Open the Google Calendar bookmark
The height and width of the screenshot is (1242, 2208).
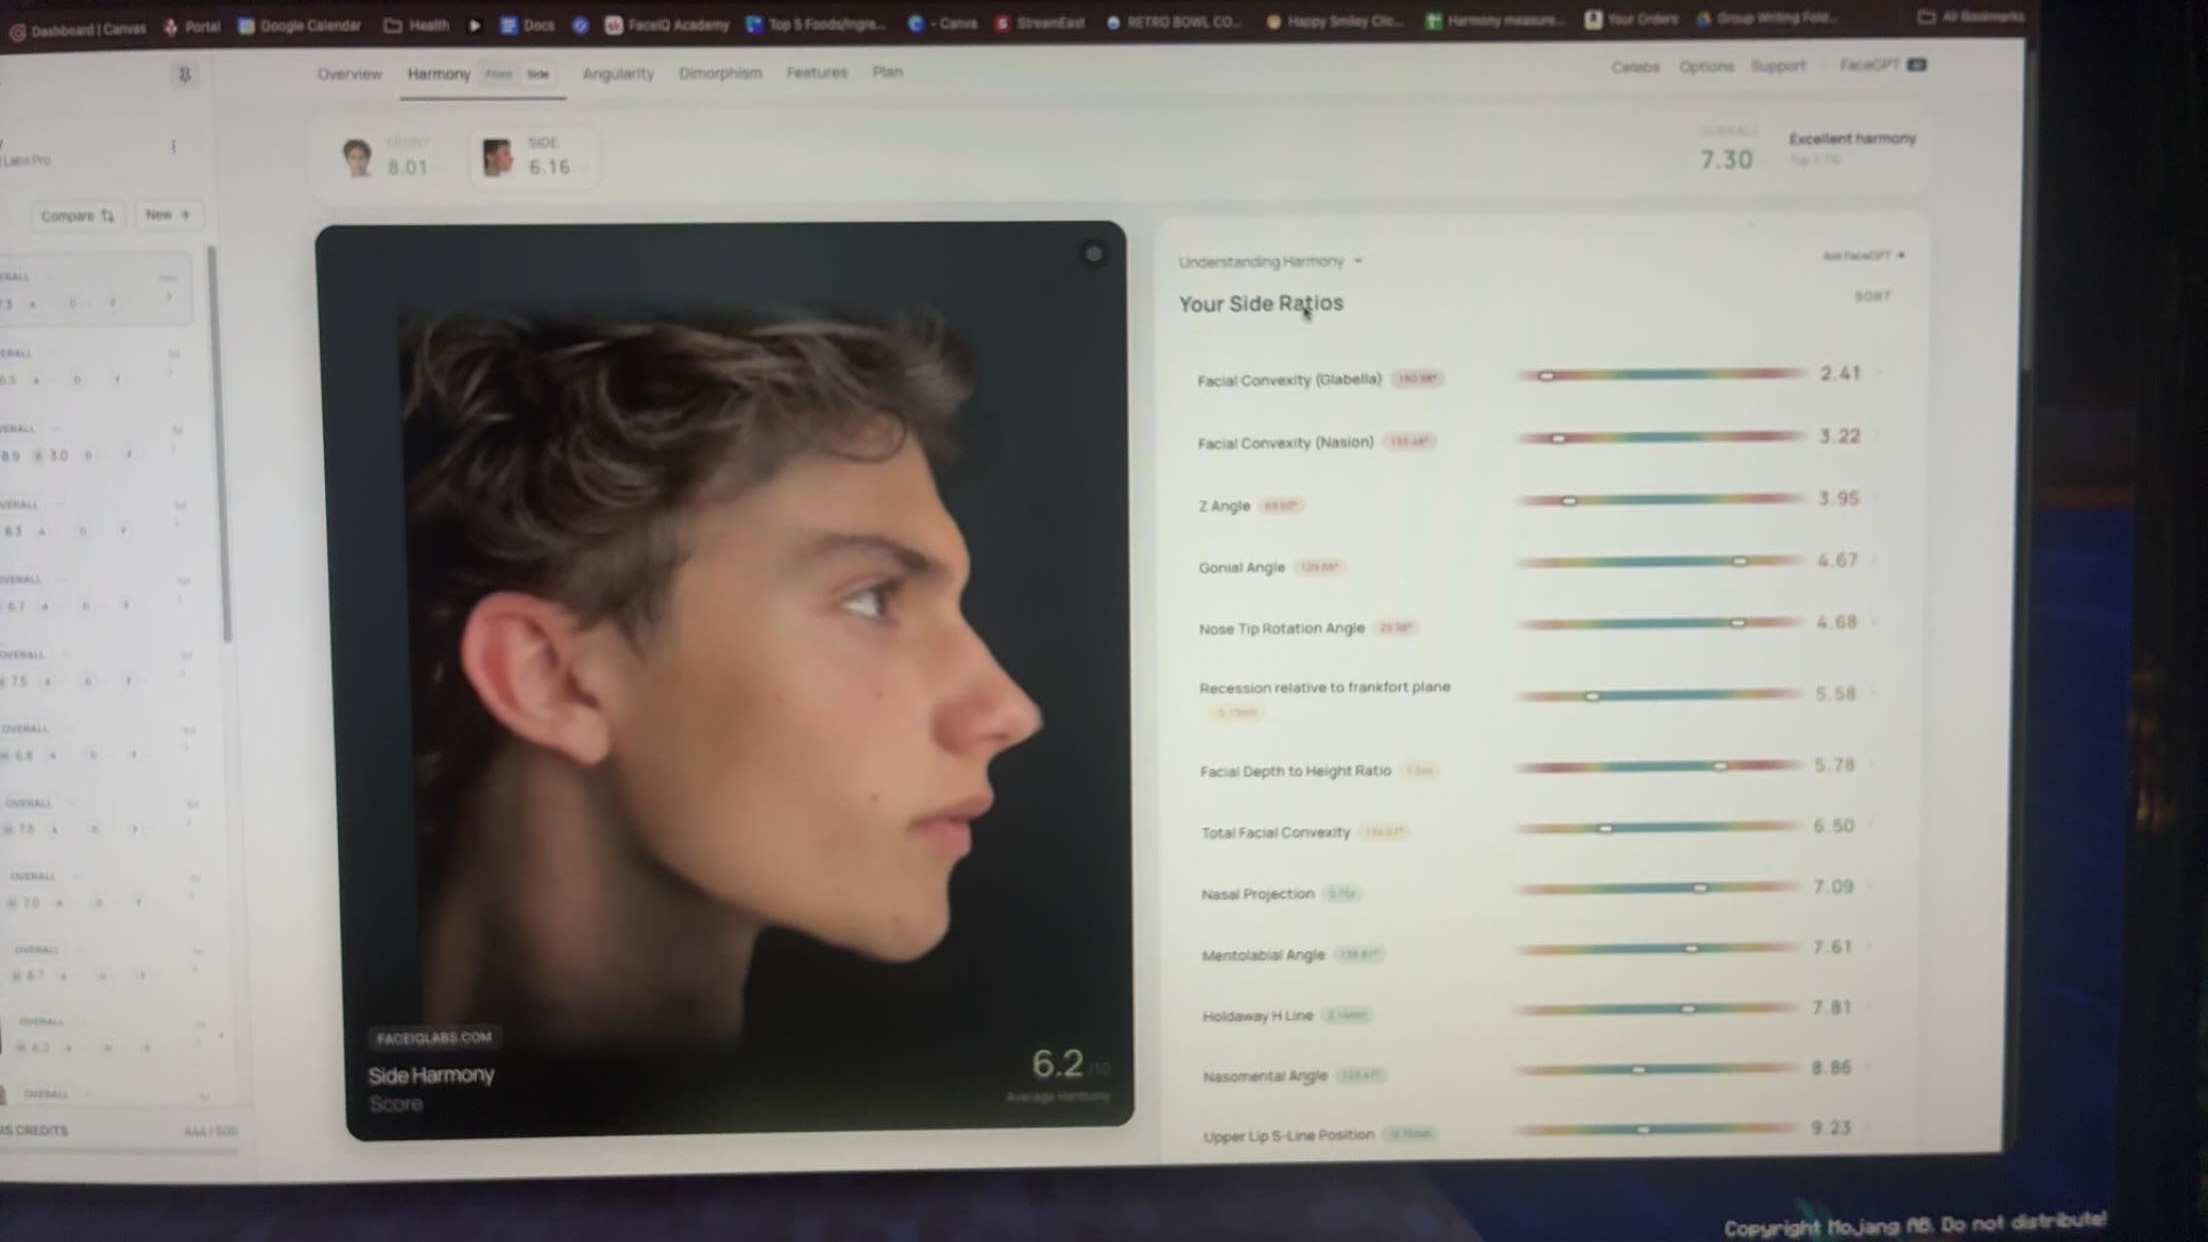[x=300, y=26]
